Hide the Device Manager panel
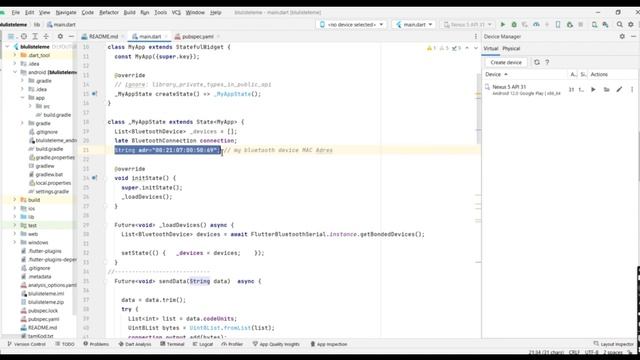The image size is (640, 360). (633, 36)
